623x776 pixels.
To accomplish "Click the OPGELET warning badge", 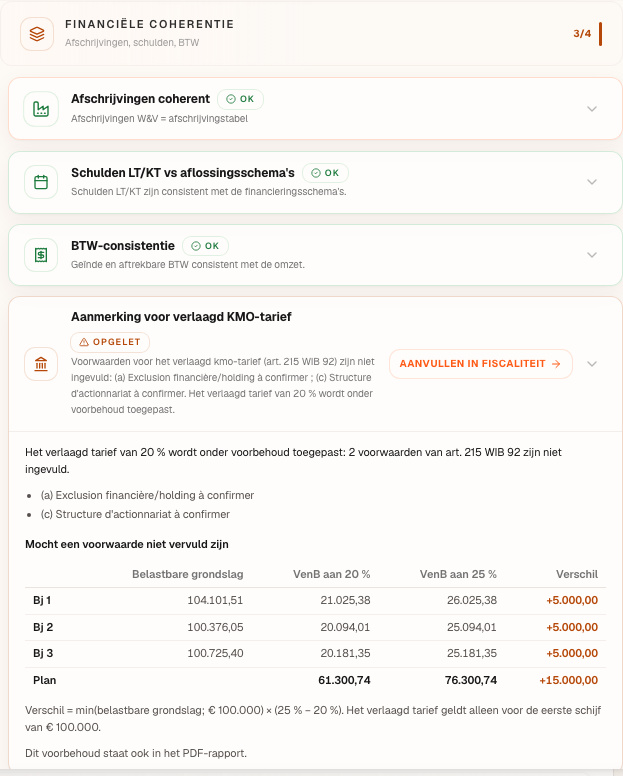I will (x=110, y=342).
